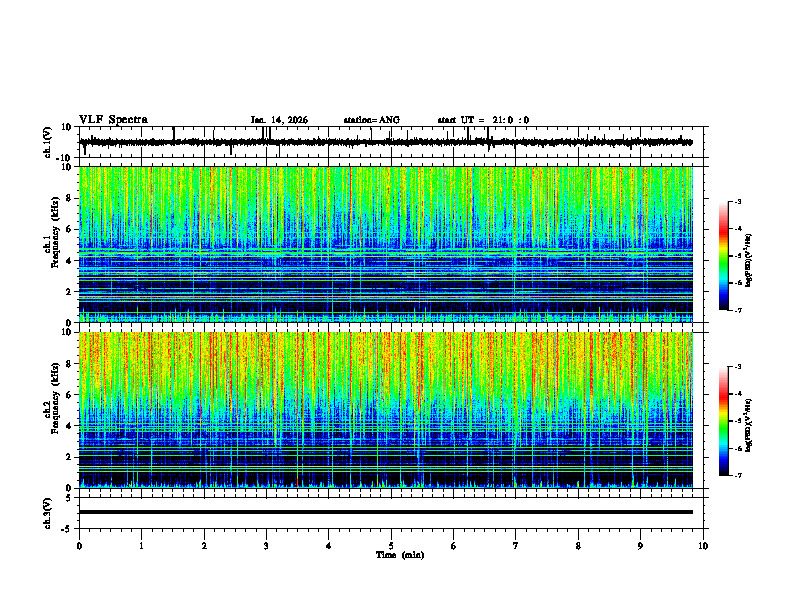Click the ch.1 voltage waveform trace
Viewport: 792px width, 612px height.
pyautogui.click(x=386, y=142)
